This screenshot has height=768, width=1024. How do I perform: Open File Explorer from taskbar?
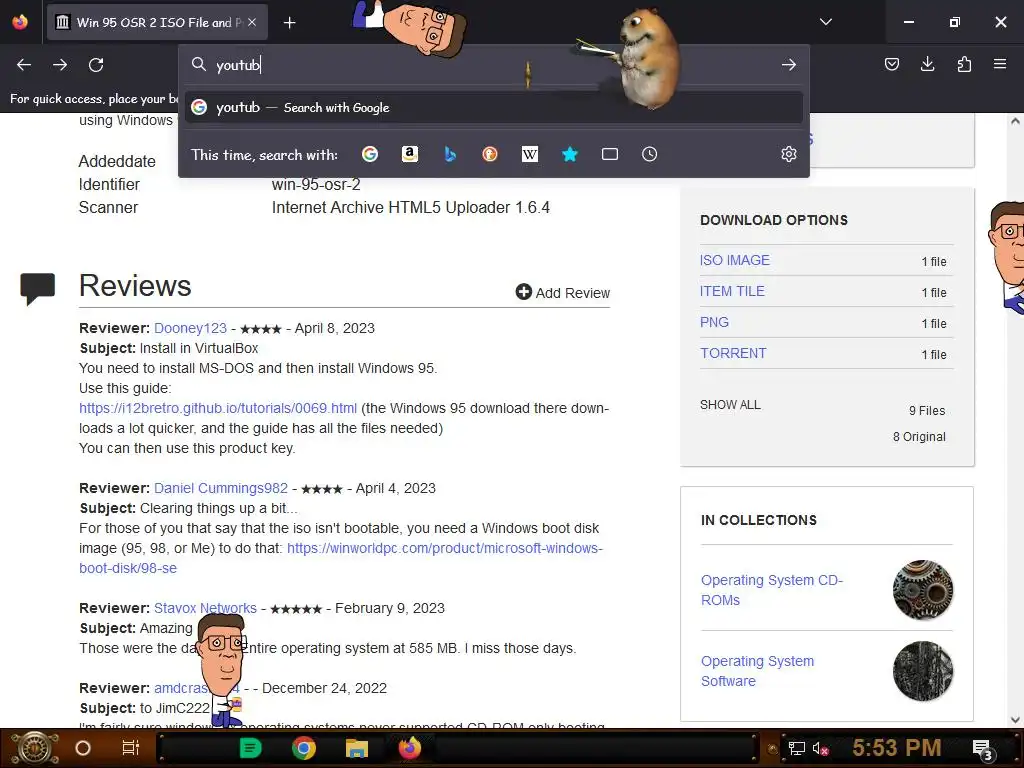[x=357, y=748]
